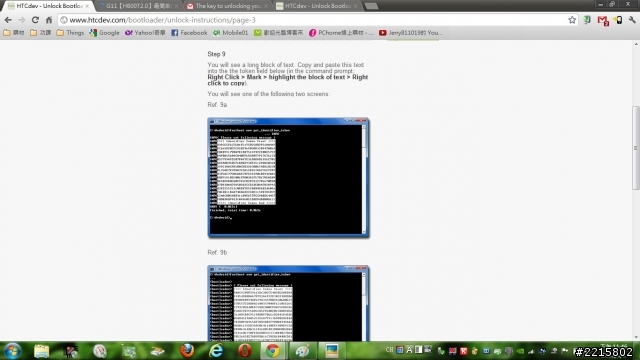Open the Chrome wrench settings menu

632,20
